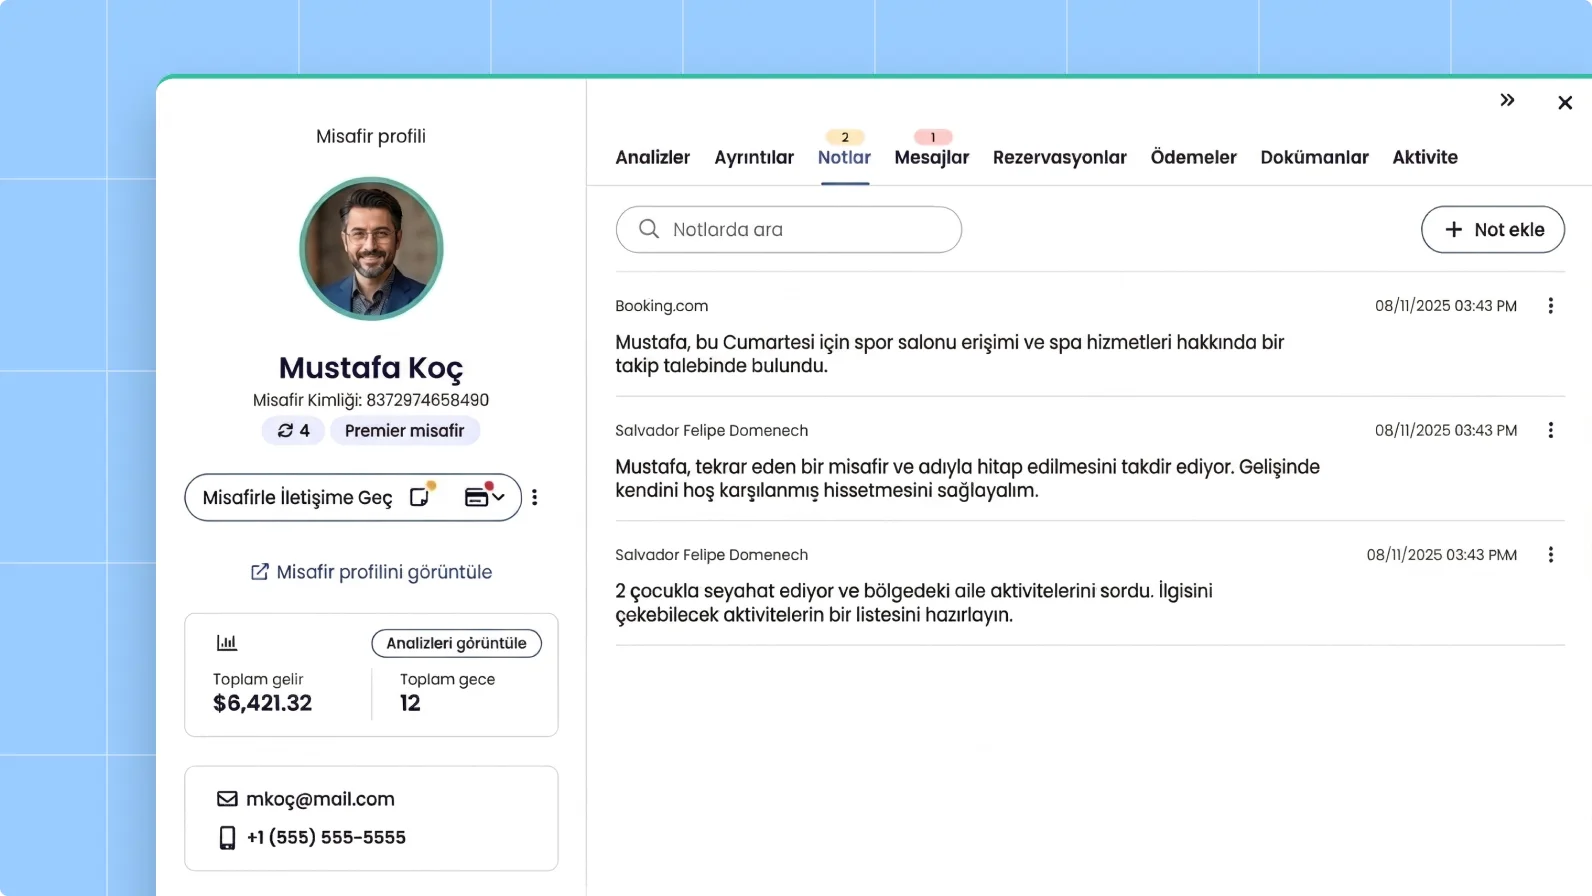Click the email envelope icon
Viewport: 1592px width, 896px height.
(227, 799)
